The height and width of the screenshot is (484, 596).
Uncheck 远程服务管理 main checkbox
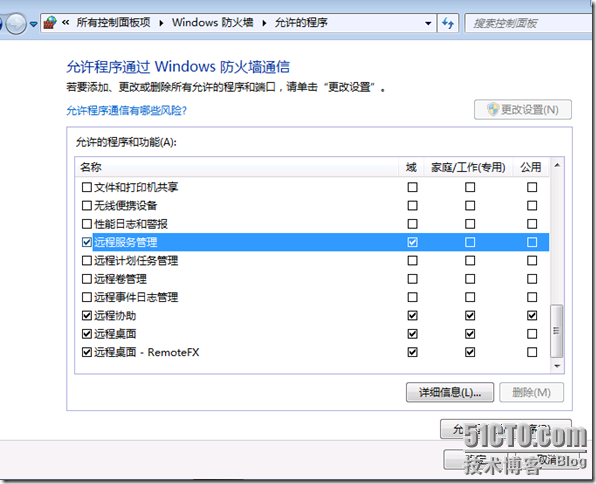pos(87,242)
